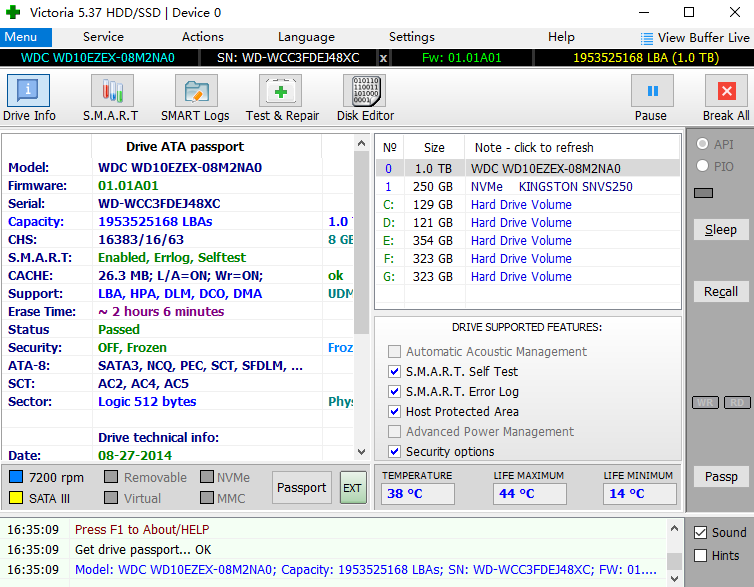This screenshot has height=587, width=754.
Task: Open the Service menu
Action: [x=103, y=37]
